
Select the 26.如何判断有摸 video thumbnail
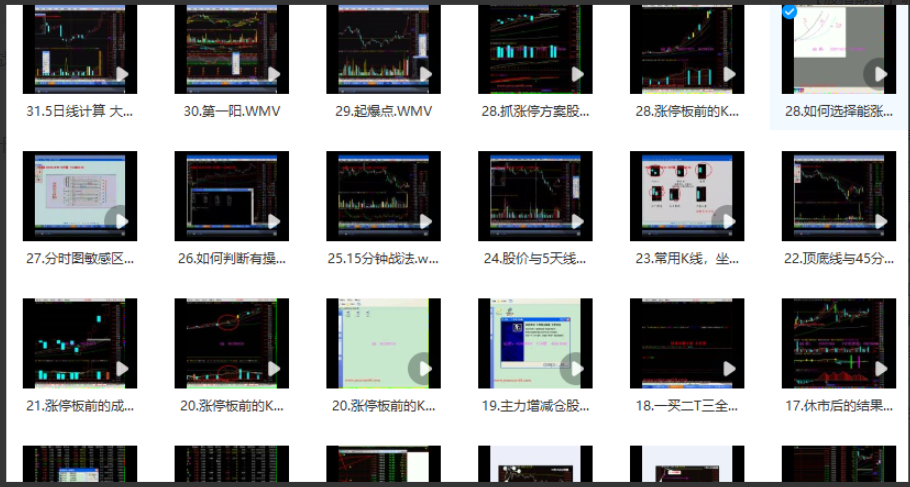tap(231, 196)
